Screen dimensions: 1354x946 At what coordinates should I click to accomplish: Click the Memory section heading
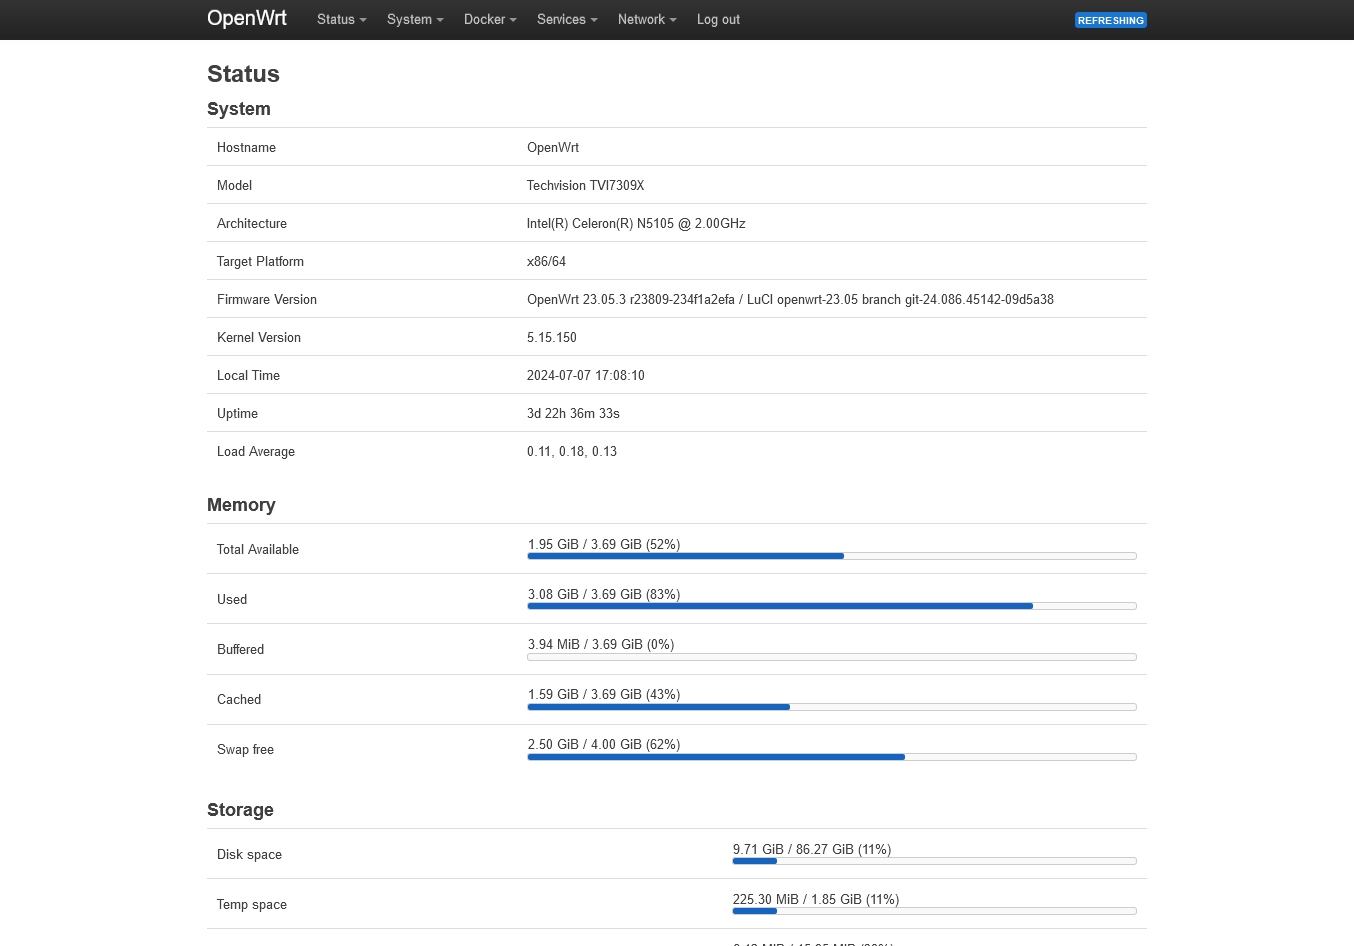point(241,505)
